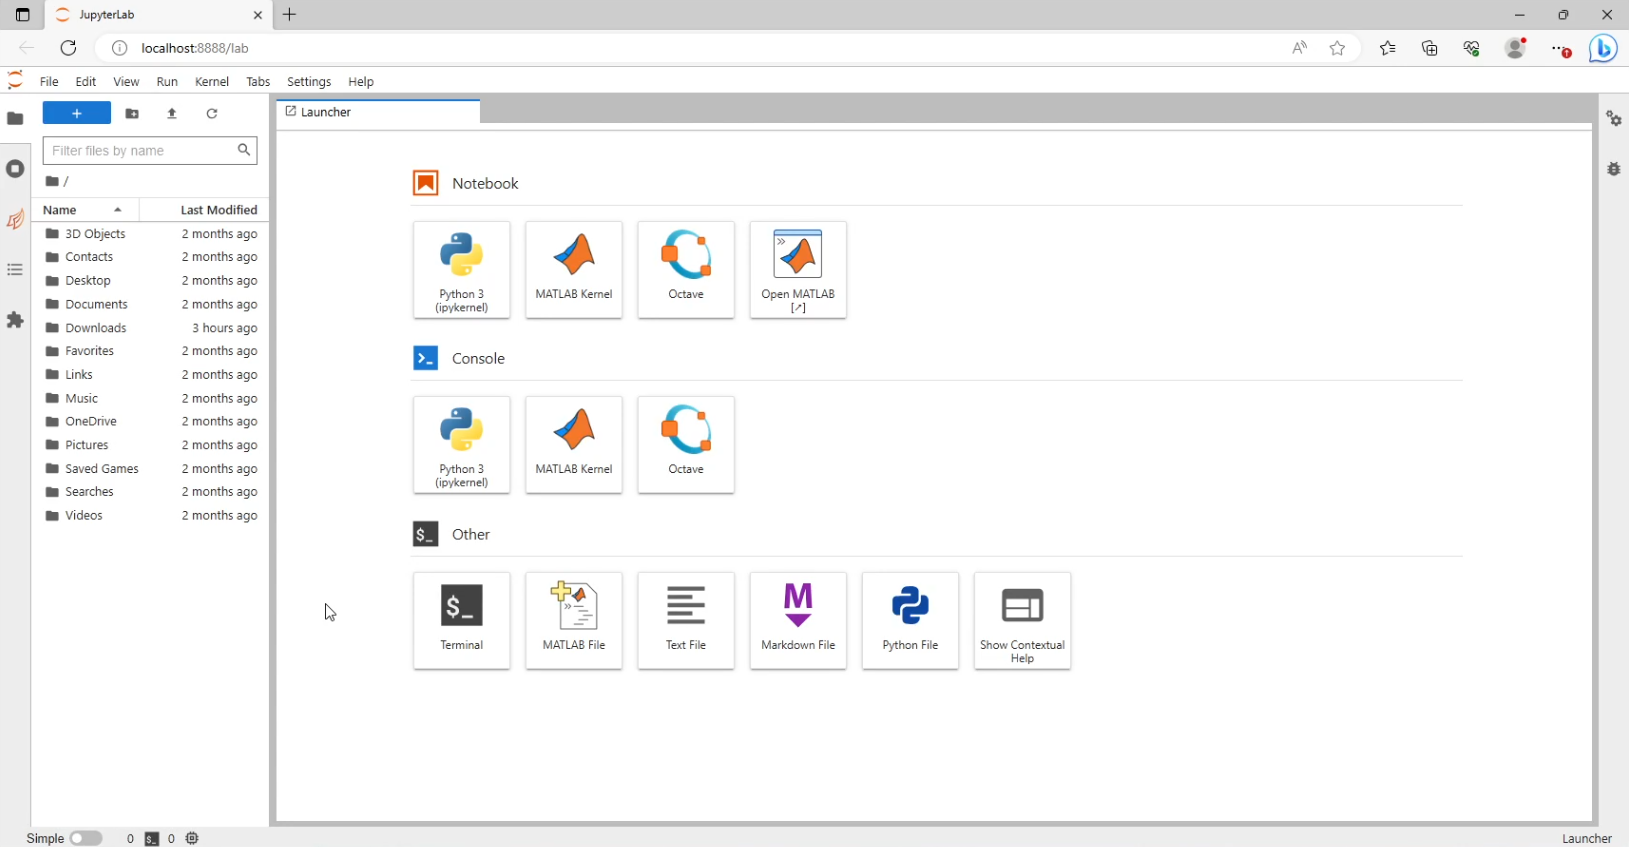Open the browser profile avatar
This screenshot has width=1629, height=847.
point(1516,48)
